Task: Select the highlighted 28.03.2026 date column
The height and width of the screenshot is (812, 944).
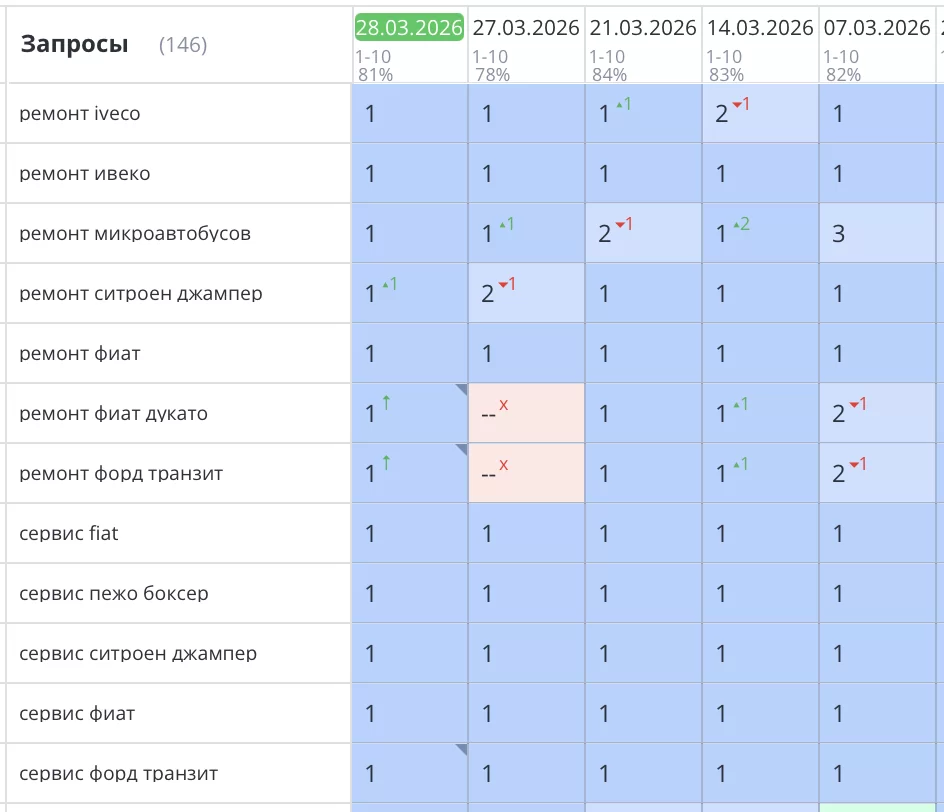Action: tap(409, 27)
